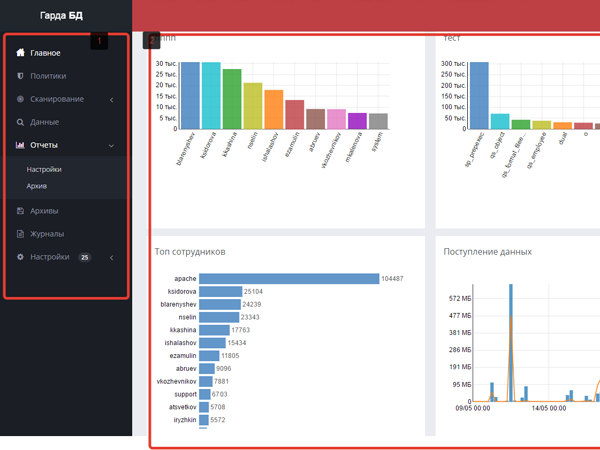600x450 pixels.
Task: Click the 572 МБ axis label
Action: coord(460,298)
